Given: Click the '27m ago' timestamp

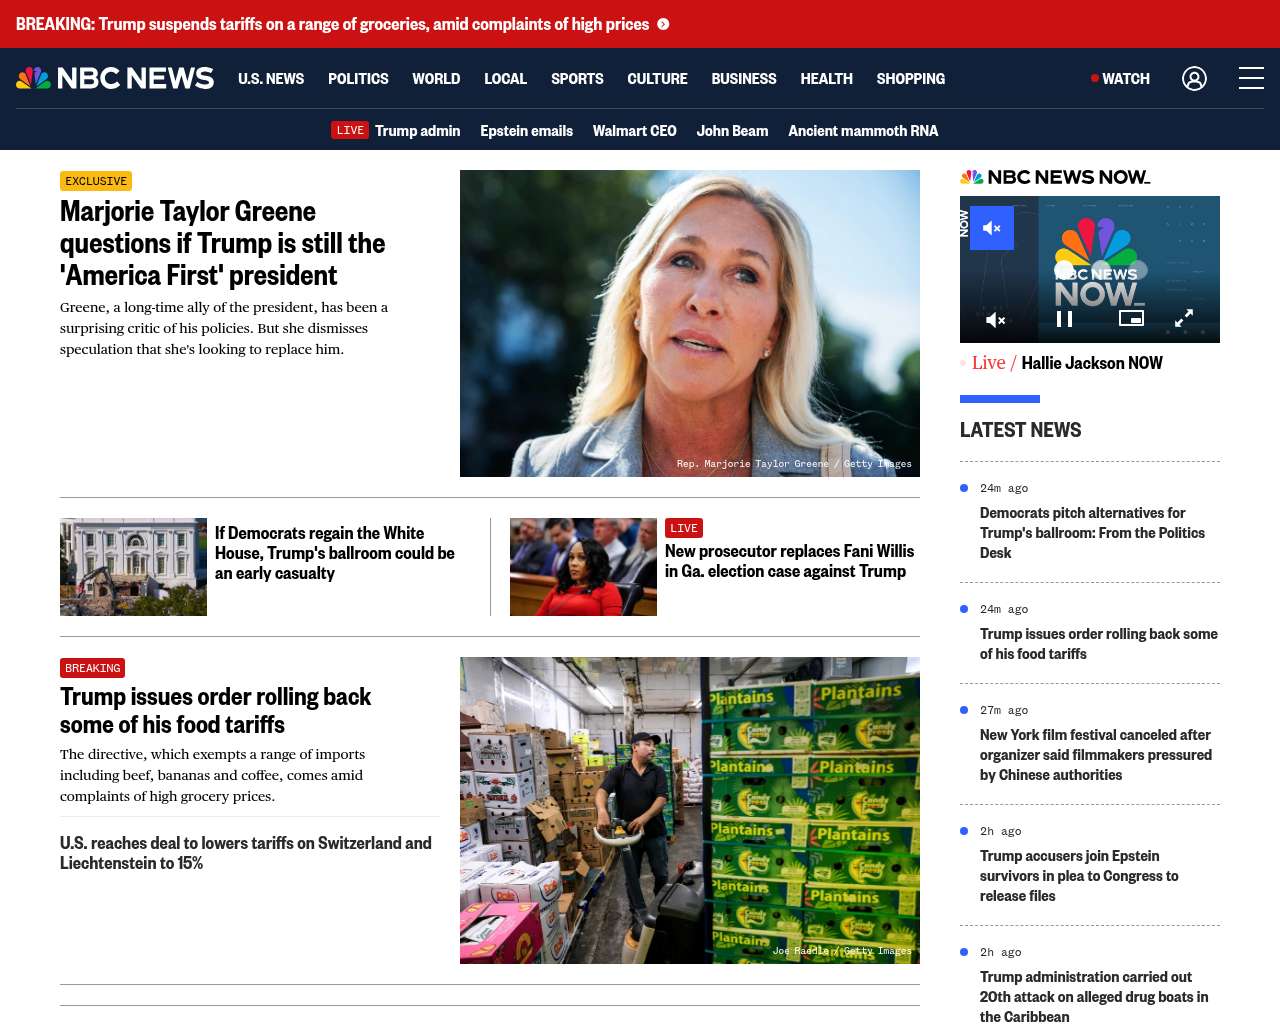Looking at the screenshot, I should pyautogui.click(x=1004, y=710).
